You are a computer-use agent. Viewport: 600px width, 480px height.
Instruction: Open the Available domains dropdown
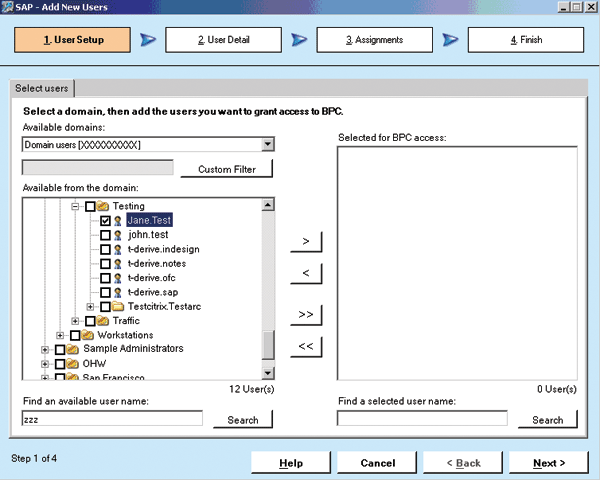[x=268, y=145]
